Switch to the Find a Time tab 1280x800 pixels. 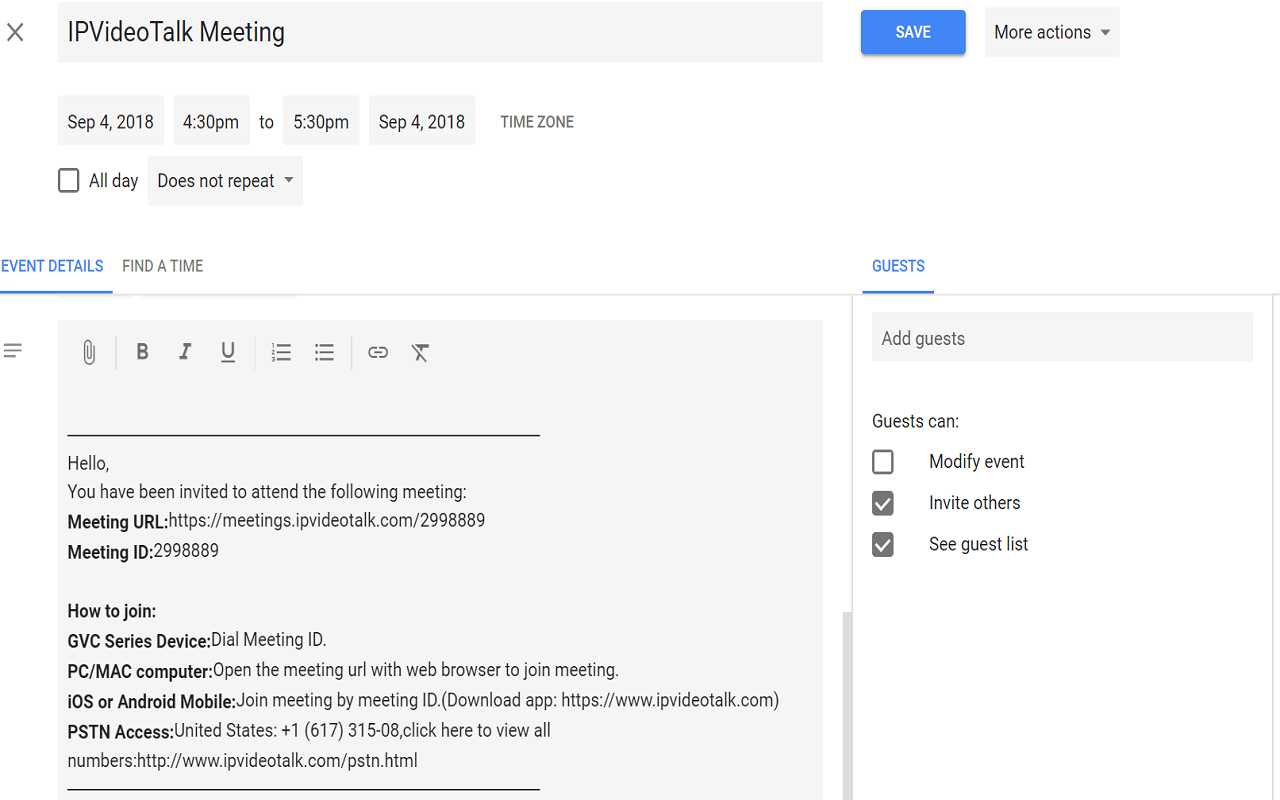click(x=162, y=266)
